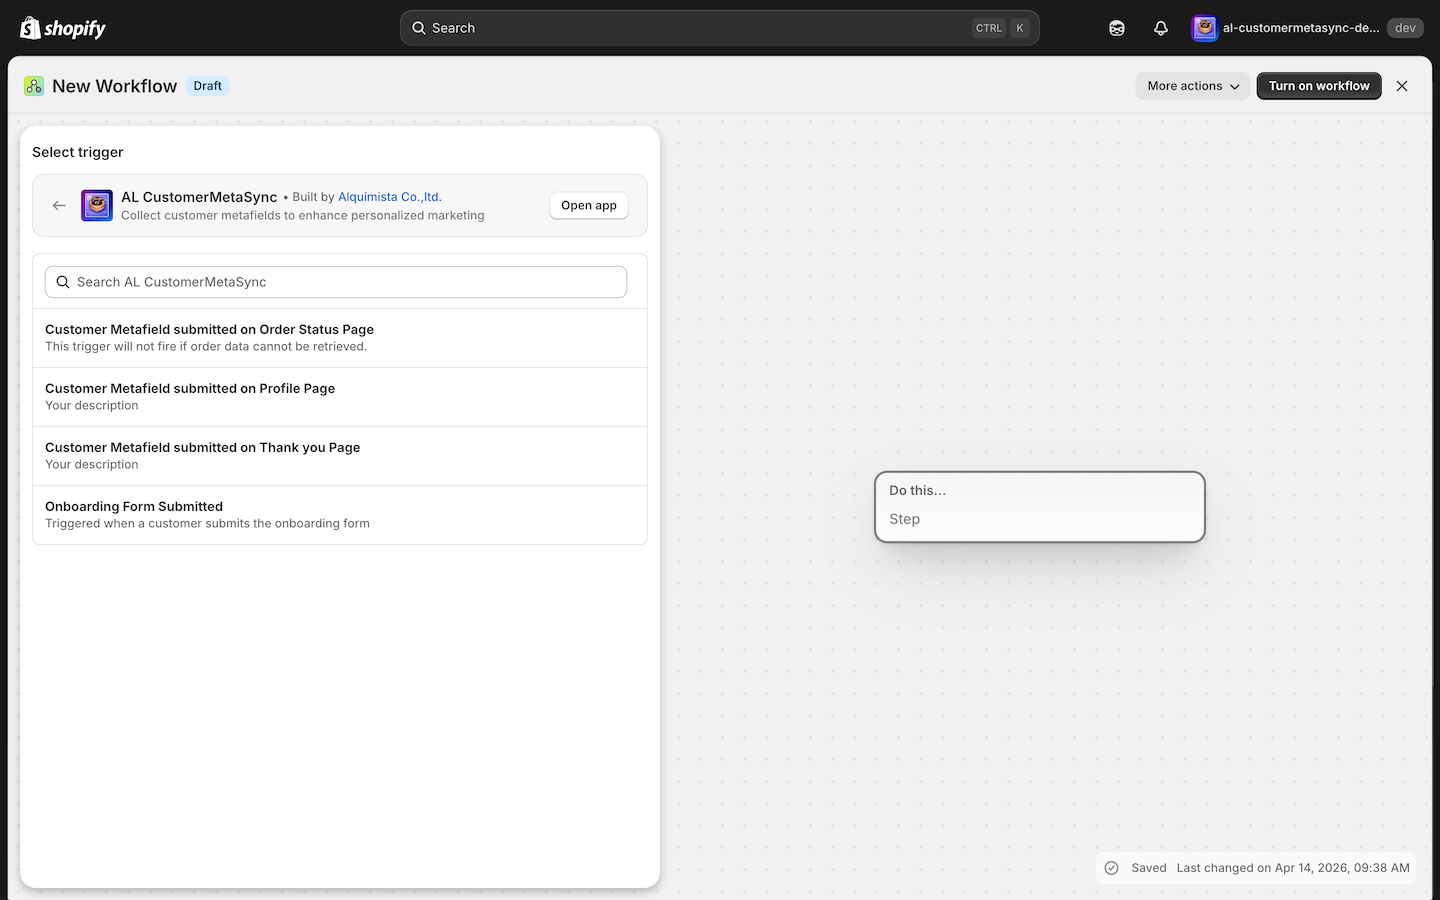Click the Select trigger heading
Image resolution: width=1440 pixels, height=900 pixels.
coord(78,152)
